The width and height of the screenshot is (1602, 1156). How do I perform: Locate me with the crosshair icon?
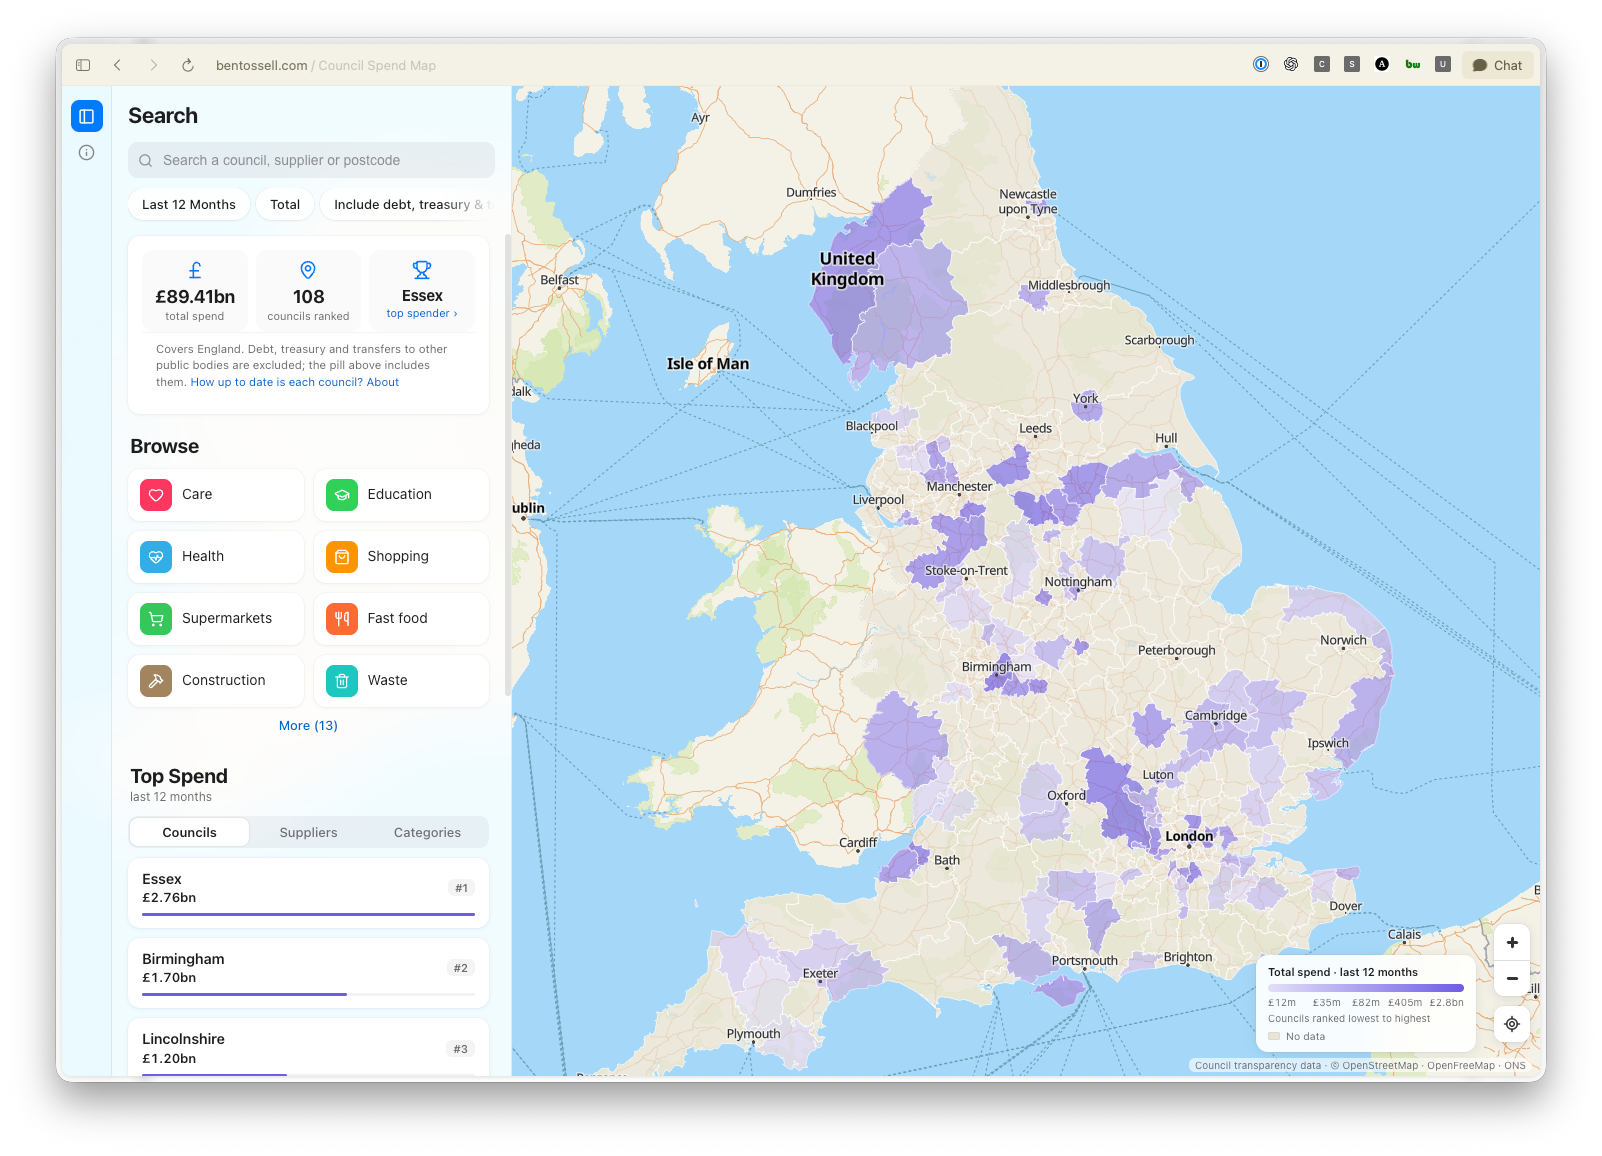1512,1024
